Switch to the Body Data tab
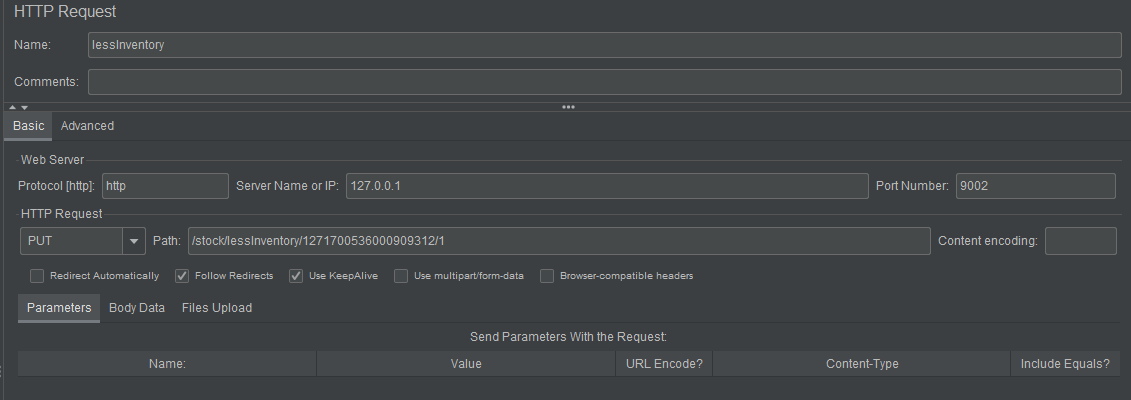The height and width of the screenshot is (400, 1131). 137,308
